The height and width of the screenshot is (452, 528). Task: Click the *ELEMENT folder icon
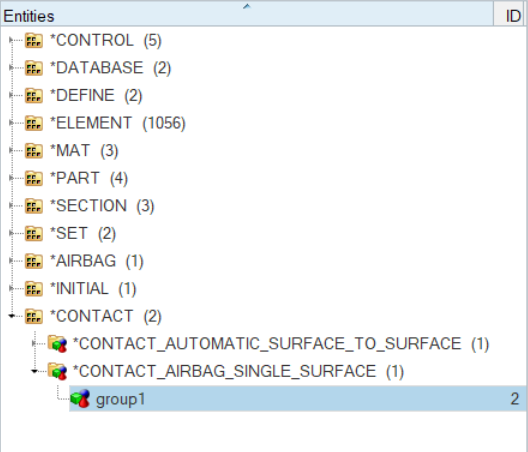coord(34,123)
